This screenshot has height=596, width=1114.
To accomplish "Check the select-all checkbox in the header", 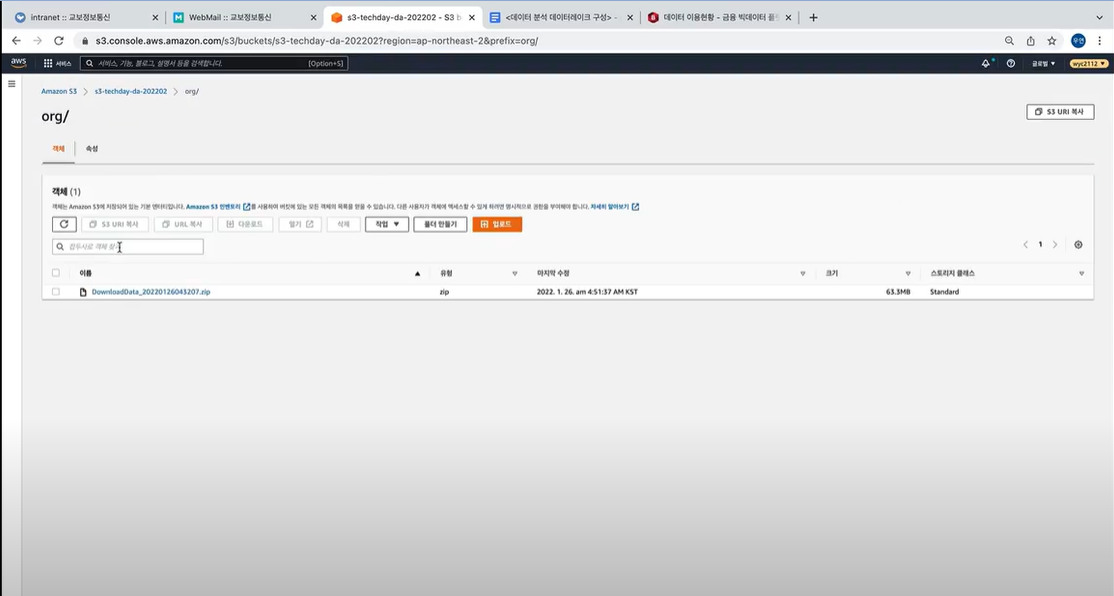I will tap(56, 271).
